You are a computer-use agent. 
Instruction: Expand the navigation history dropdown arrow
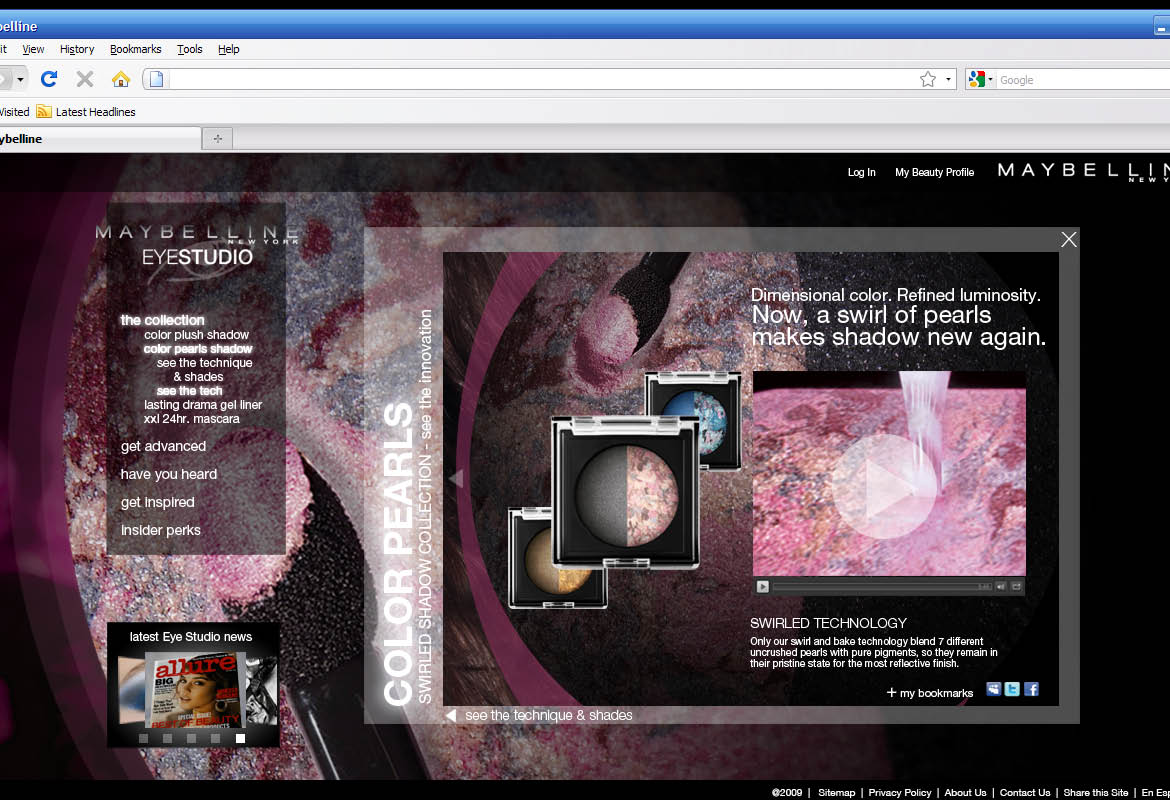20,79
